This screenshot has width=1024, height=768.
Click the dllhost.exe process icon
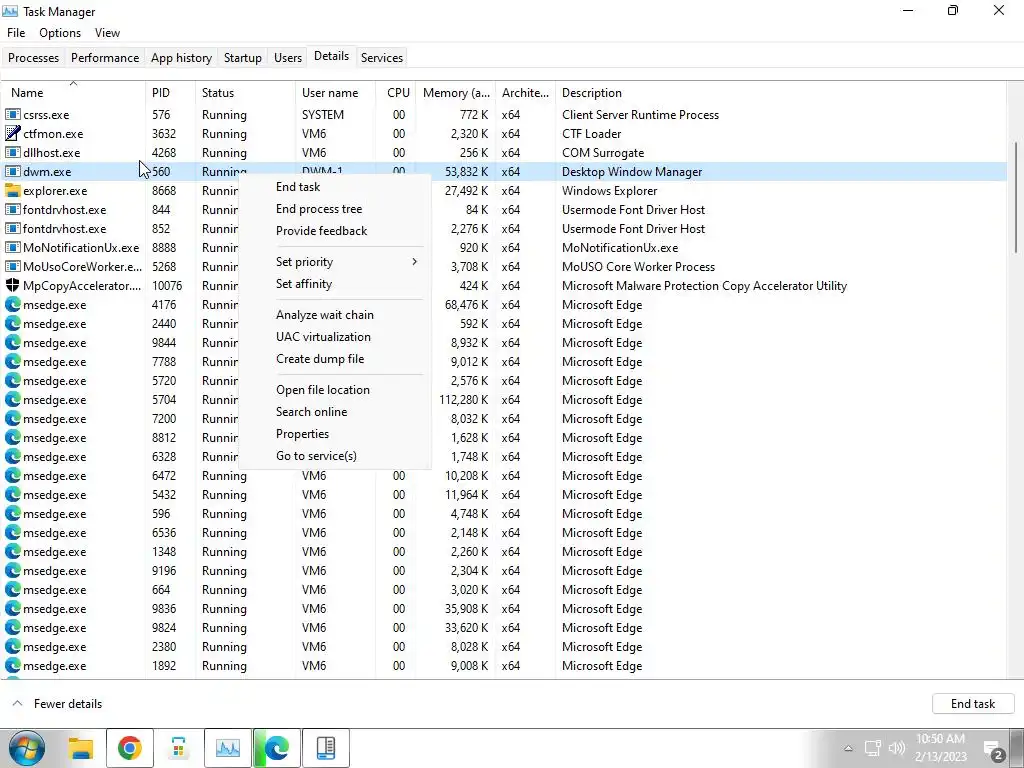12,153
